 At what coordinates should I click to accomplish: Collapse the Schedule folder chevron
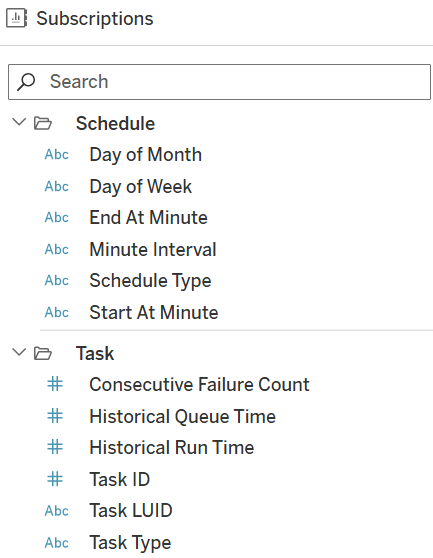click(x=19, y=122)
